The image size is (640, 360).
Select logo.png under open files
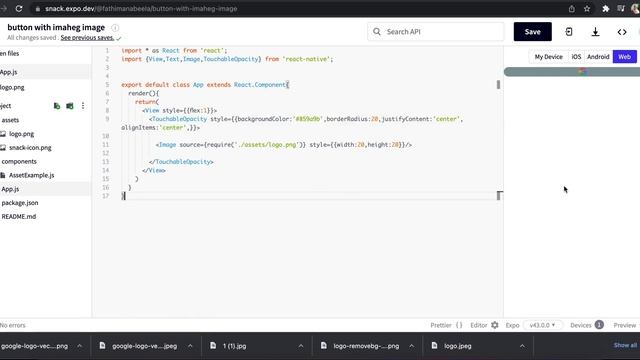12,87
